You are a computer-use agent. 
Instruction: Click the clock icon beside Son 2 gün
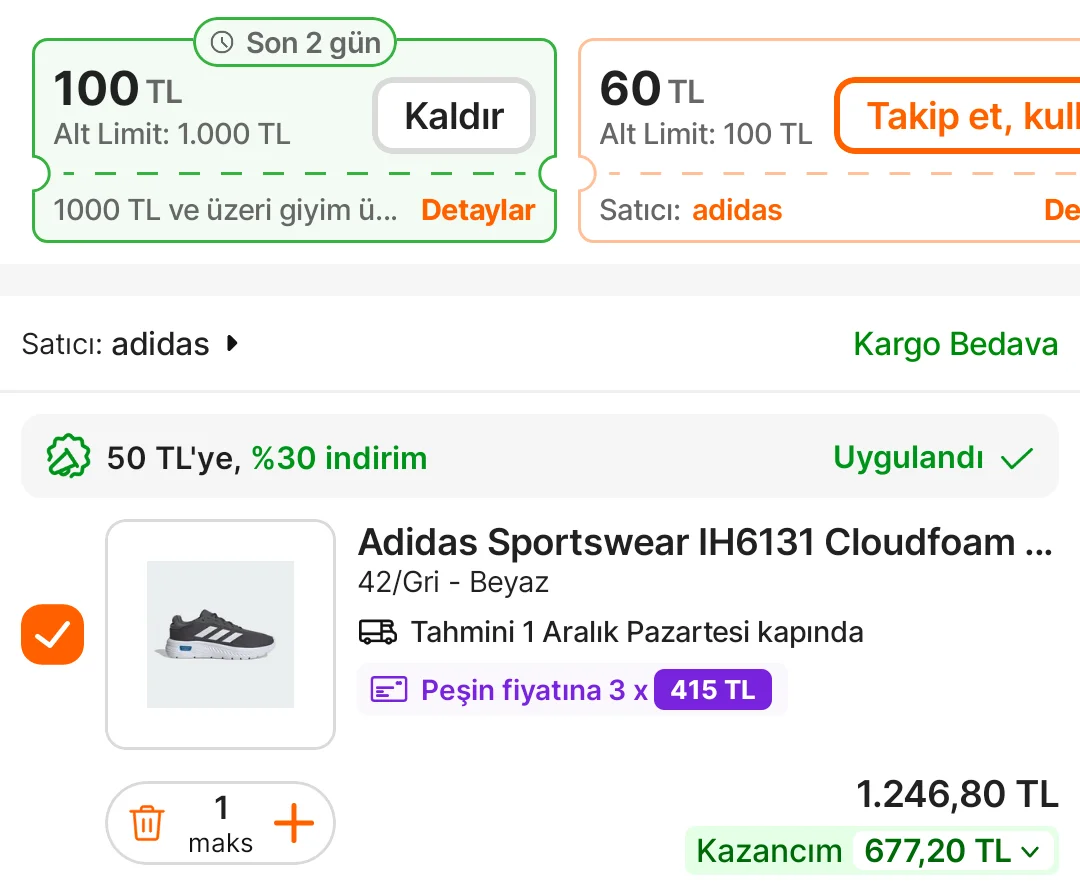pos(222,43)
